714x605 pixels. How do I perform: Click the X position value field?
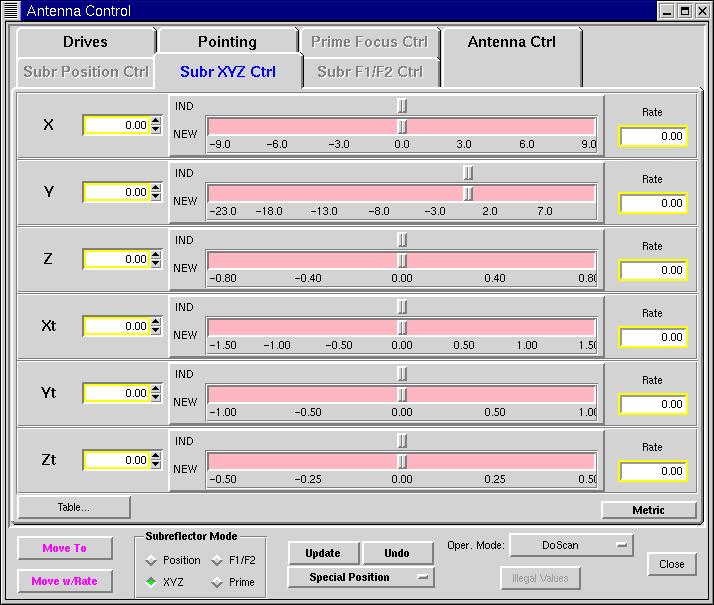point(117,125)
